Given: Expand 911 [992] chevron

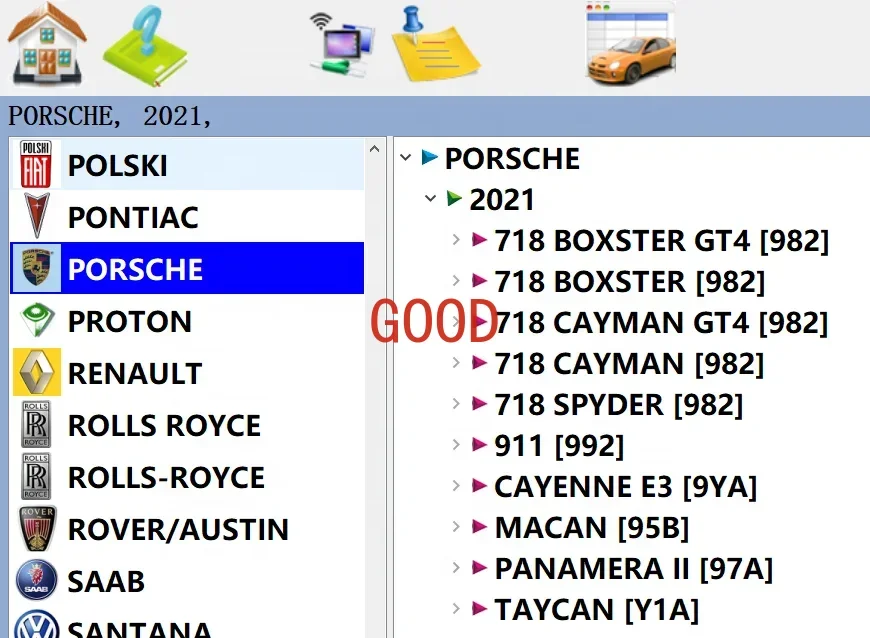Looking at the screenshot, I should pyautogui.click(x=456, y=445).
